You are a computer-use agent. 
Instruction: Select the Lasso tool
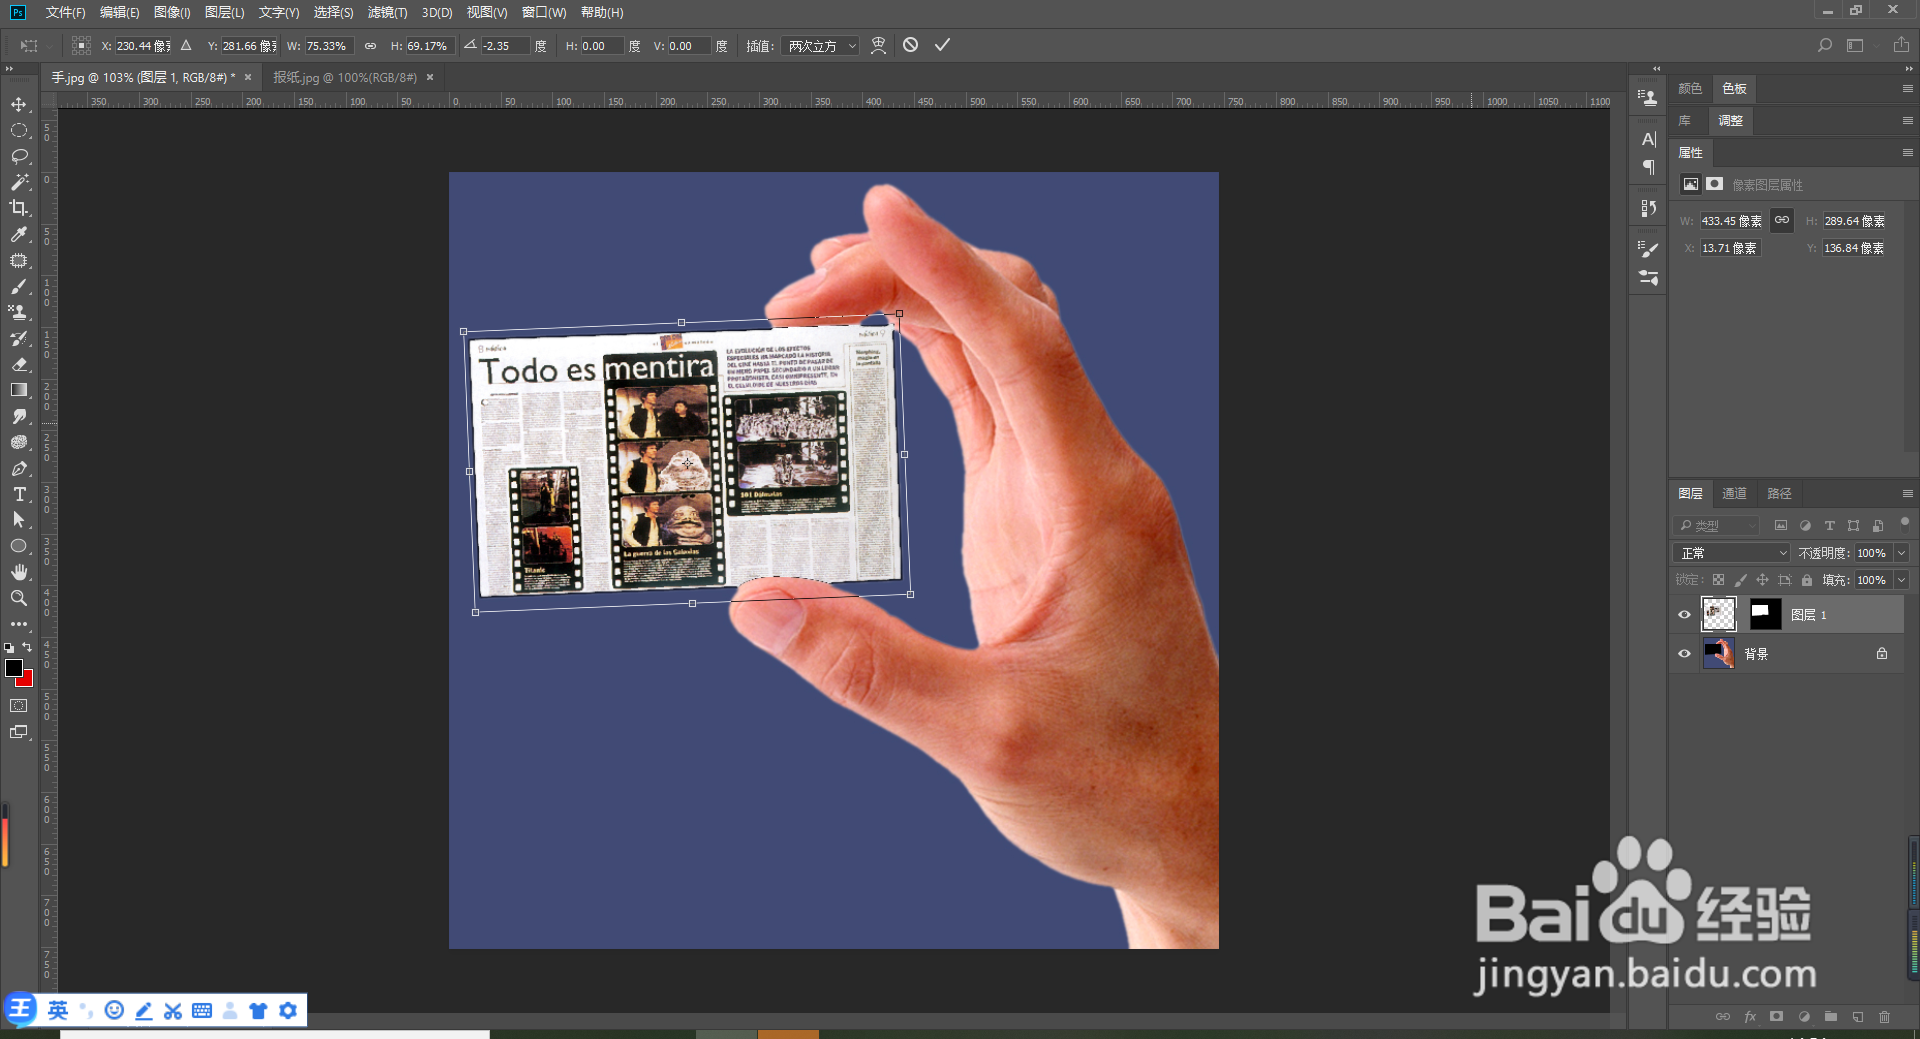click(x=19, y=156)
